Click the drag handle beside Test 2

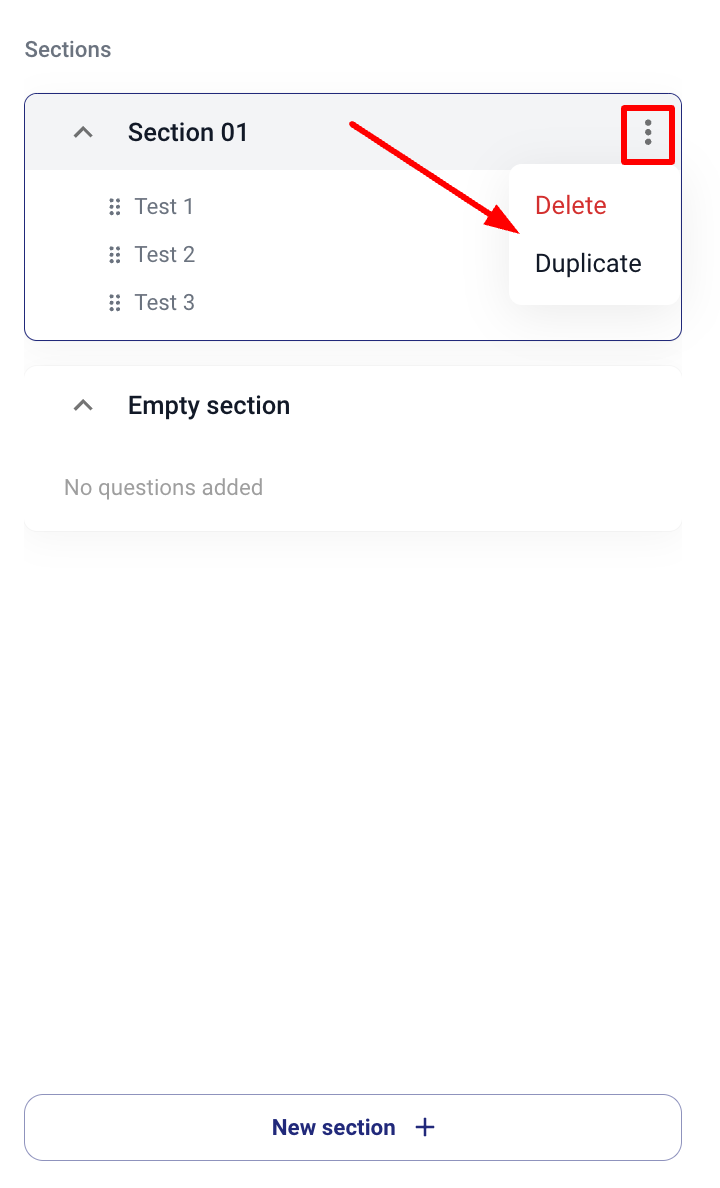(x=114, y=255)
